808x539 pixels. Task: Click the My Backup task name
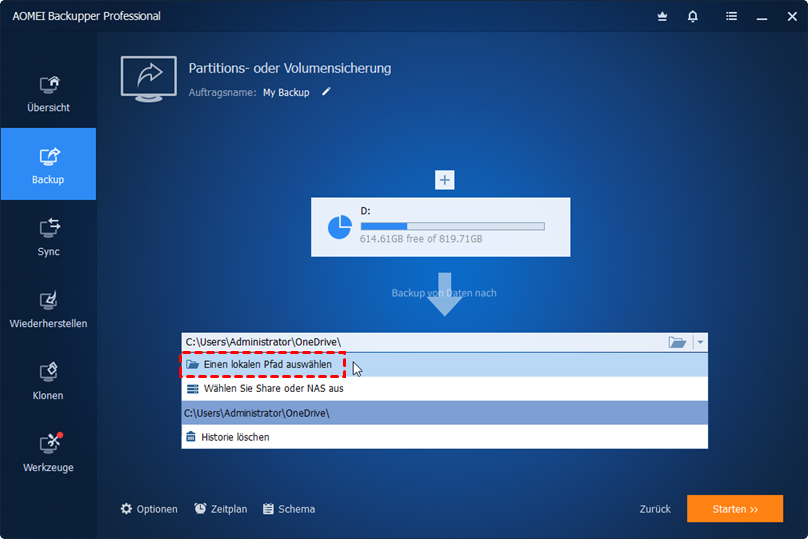pyautogui.click(x=286, y=93)
